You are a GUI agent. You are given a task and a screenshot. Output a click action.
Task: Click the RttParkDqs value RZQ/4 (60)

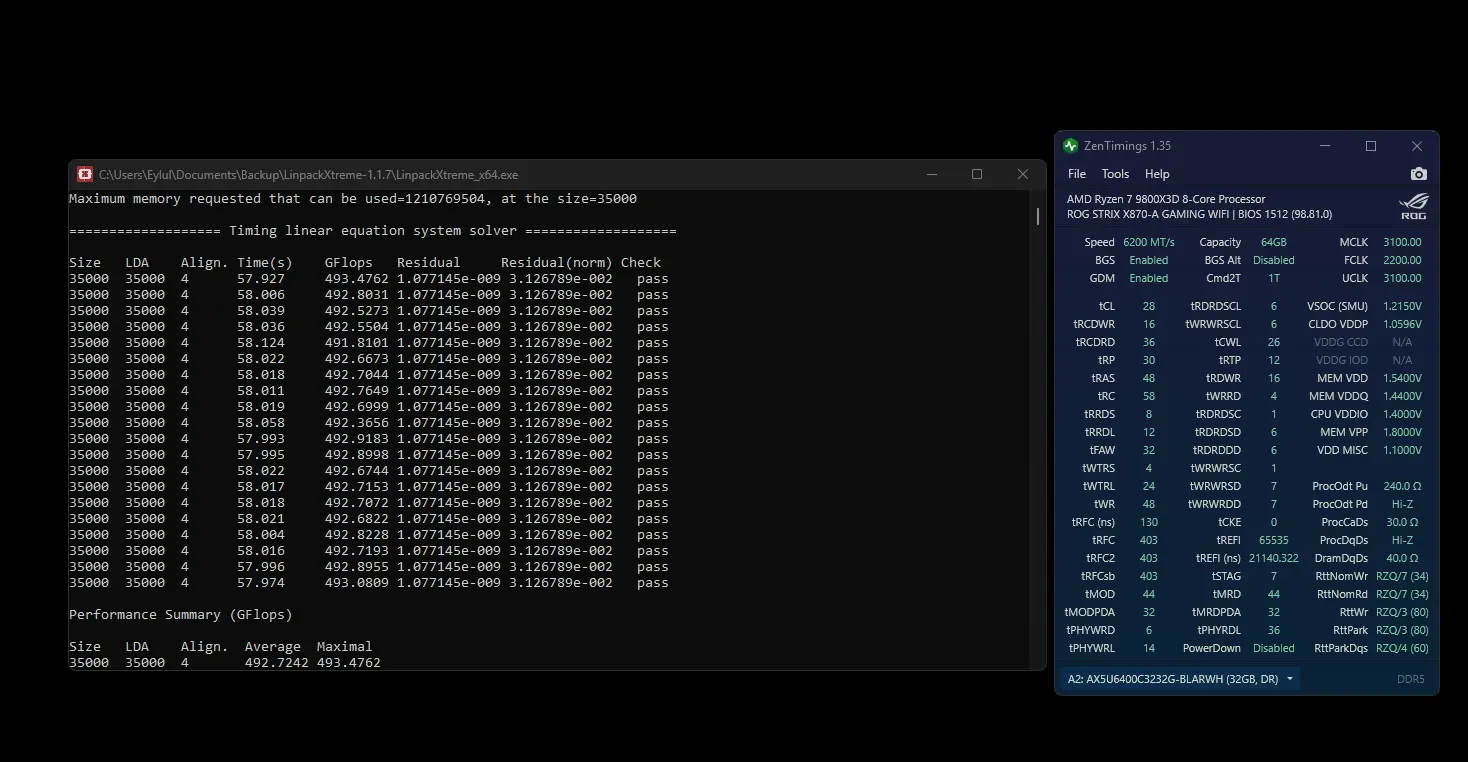point(1402,648)
